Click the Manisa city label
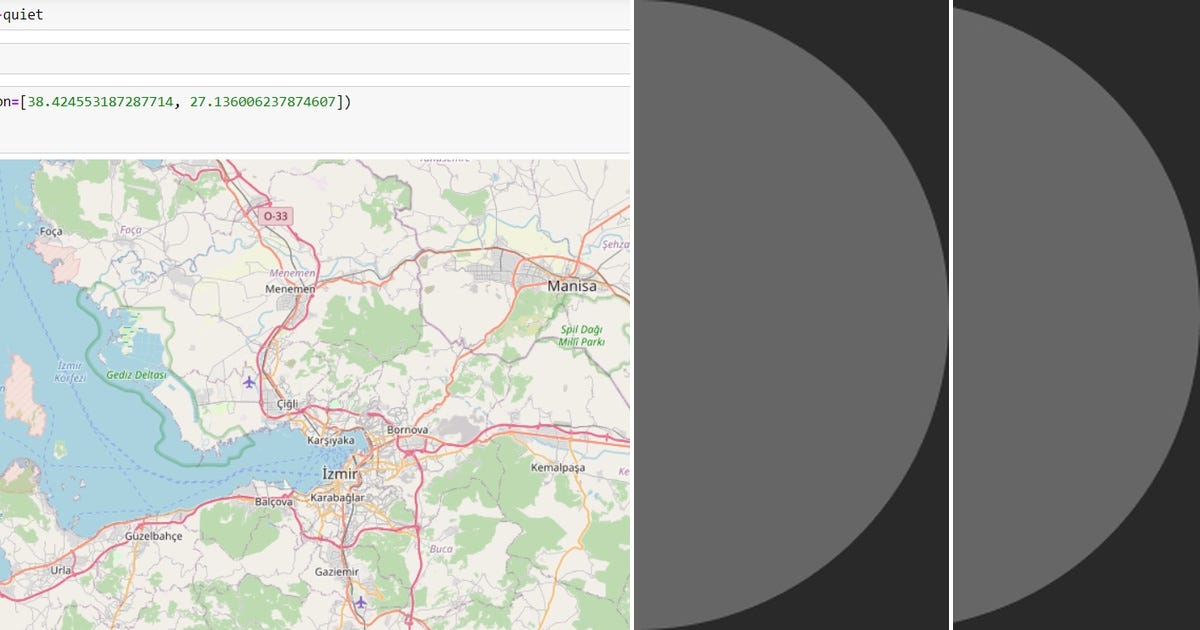Viewport: 1200px width, 630px height. click(x=572, y=285)
